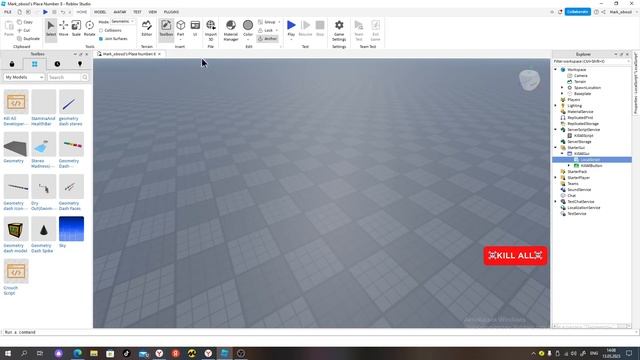The width and height of the screenshot is (640, 360).
Task: Toggle the Anchor button
Action: [x=268, y=39]
